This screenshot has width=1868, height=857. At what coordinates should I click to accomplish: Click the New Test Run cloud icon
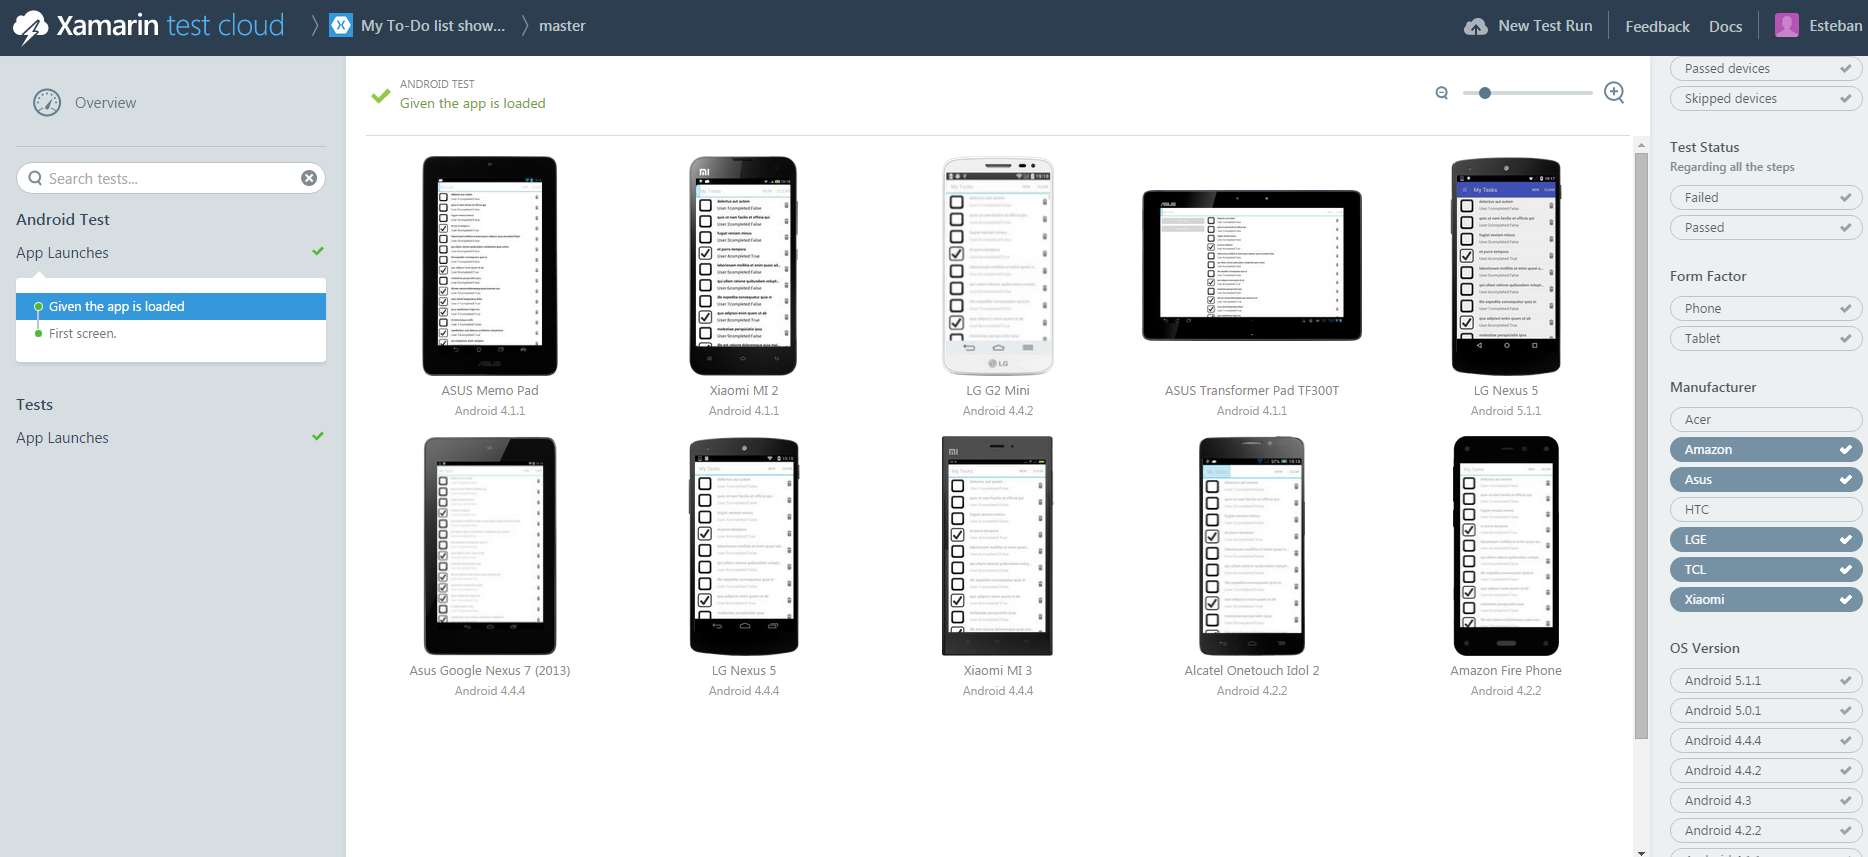pos(1476,27)
